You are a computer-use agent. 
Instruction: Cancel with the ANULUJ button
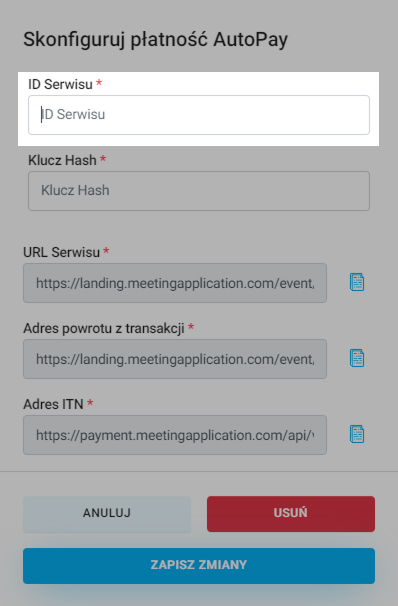(107, 514)
